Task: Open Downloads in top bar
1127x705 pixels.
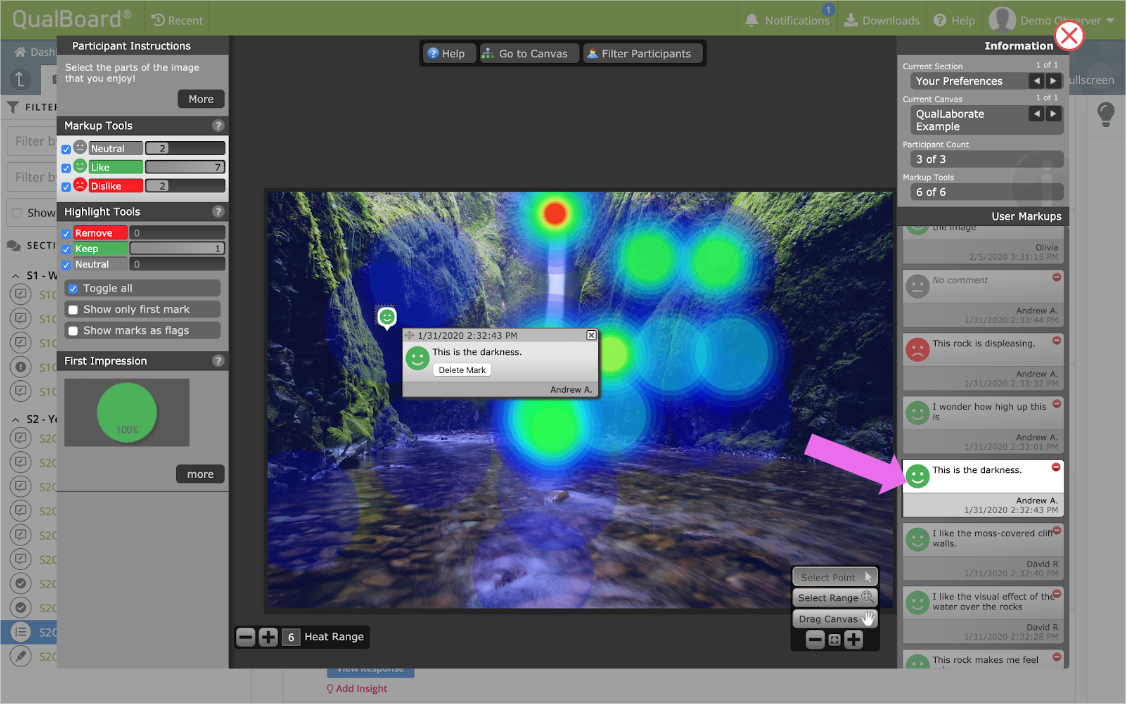Action: (882, 20)
